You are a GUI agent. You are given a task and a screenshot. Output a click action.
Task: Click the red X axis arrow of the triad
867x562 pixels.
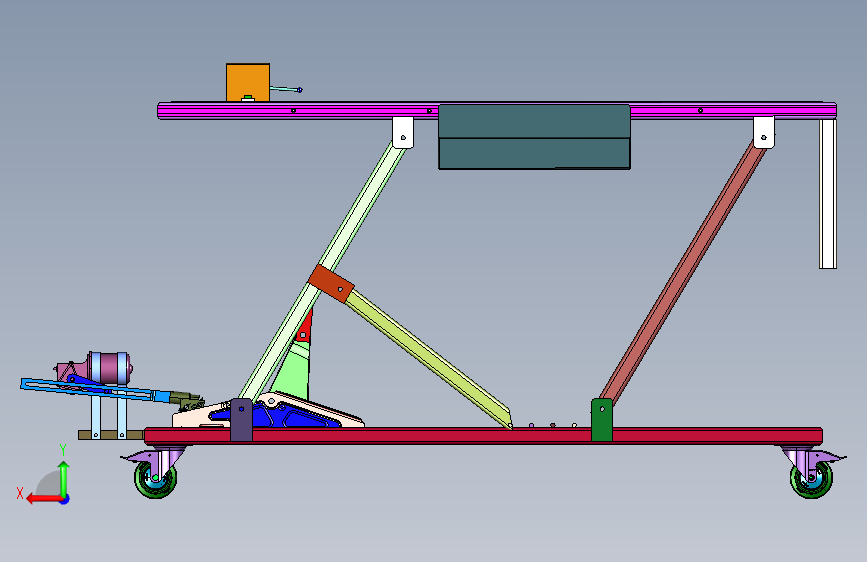44,499
